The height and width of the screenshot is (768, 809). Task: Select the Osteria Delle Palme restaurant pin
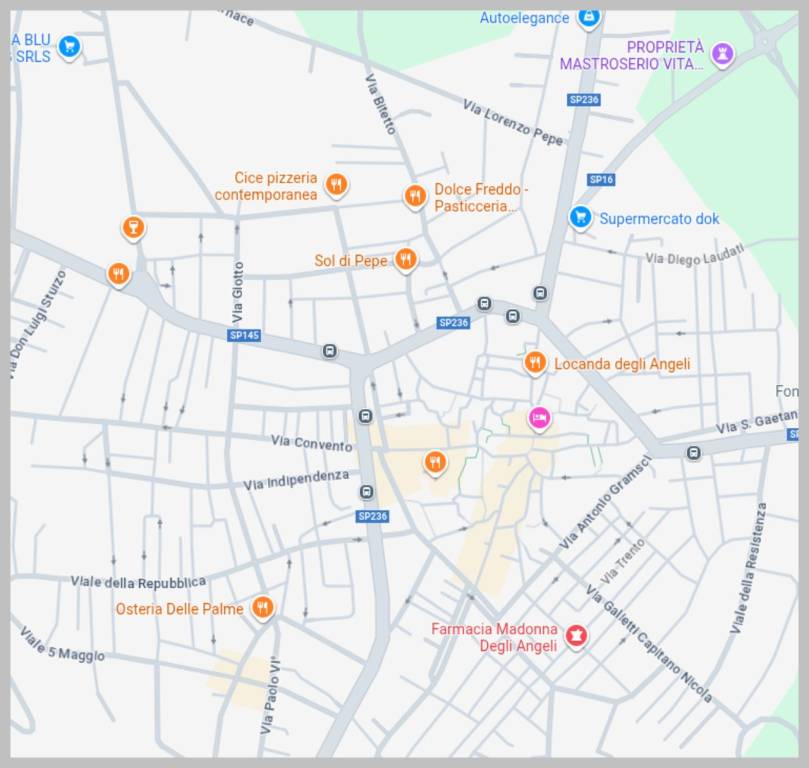[x=262, y=607]
